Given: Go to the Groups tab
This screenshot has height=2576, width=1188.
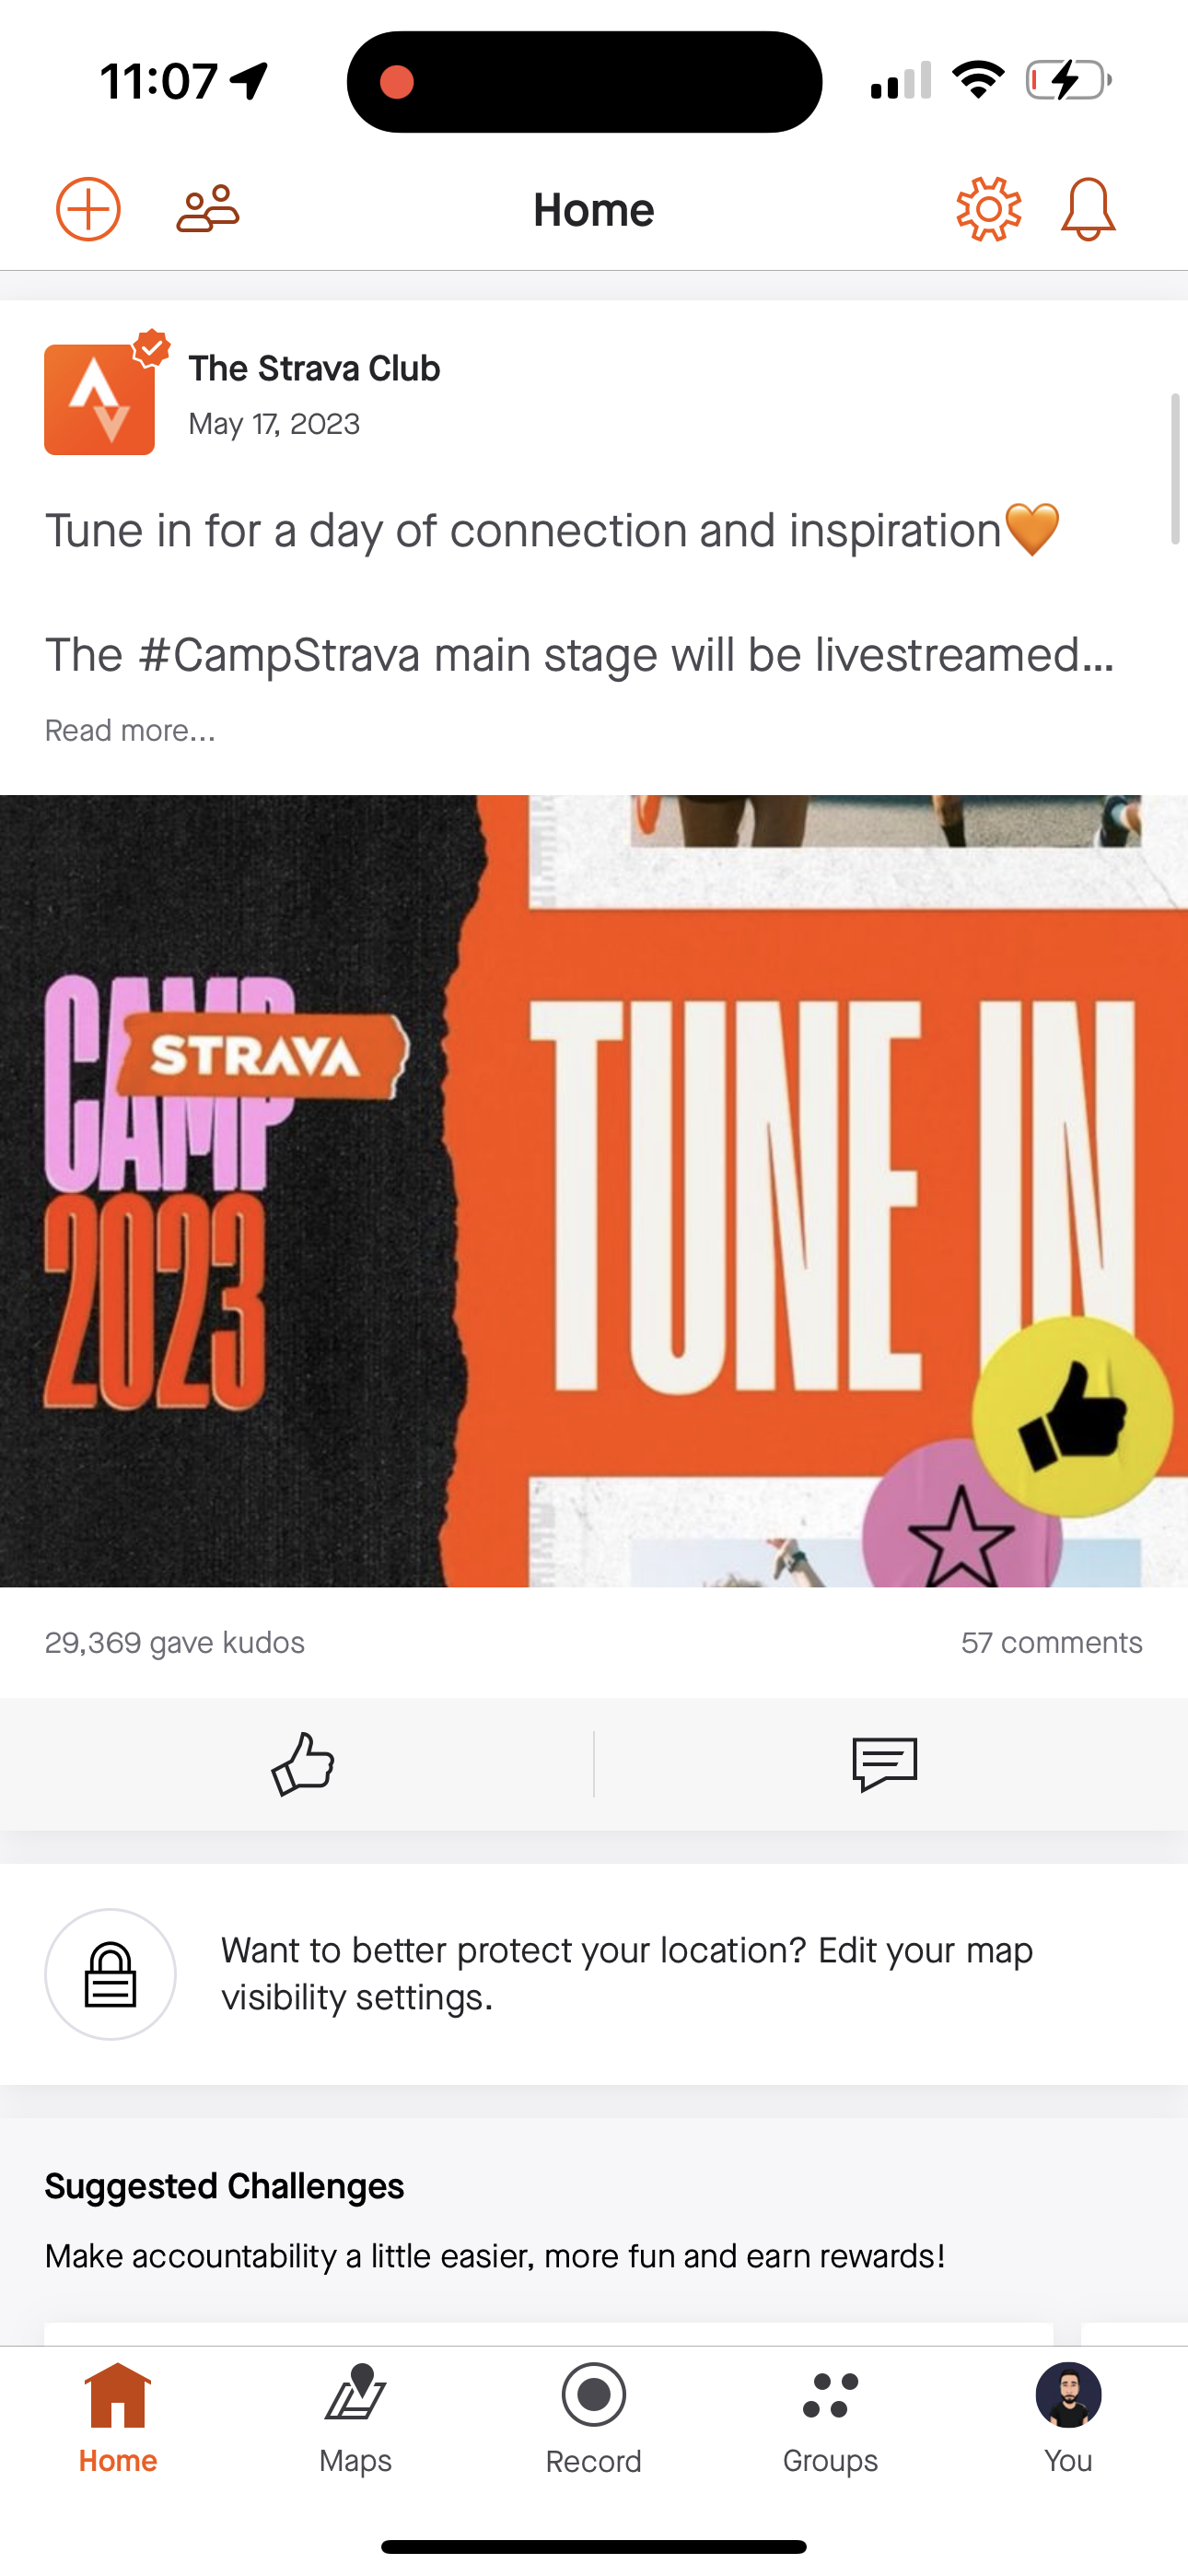Looking at the screenshot, I should point(830,2418).
